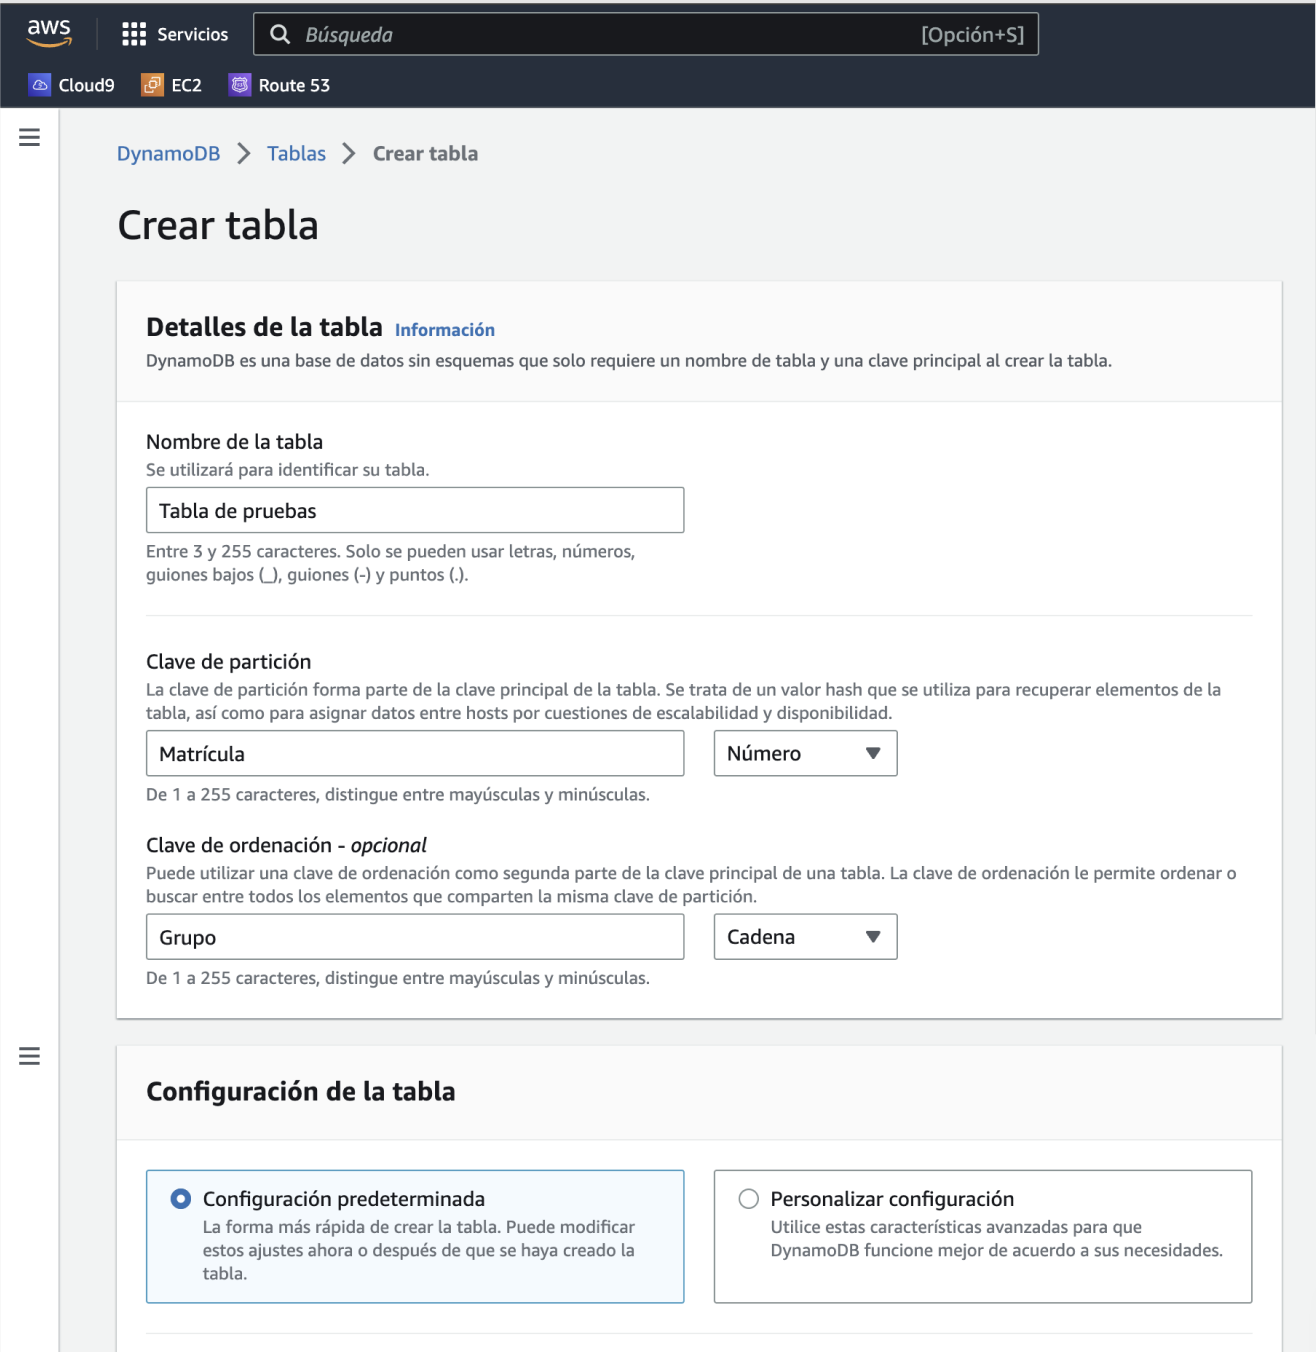Open the EC2 service icon

coord(152,85)
